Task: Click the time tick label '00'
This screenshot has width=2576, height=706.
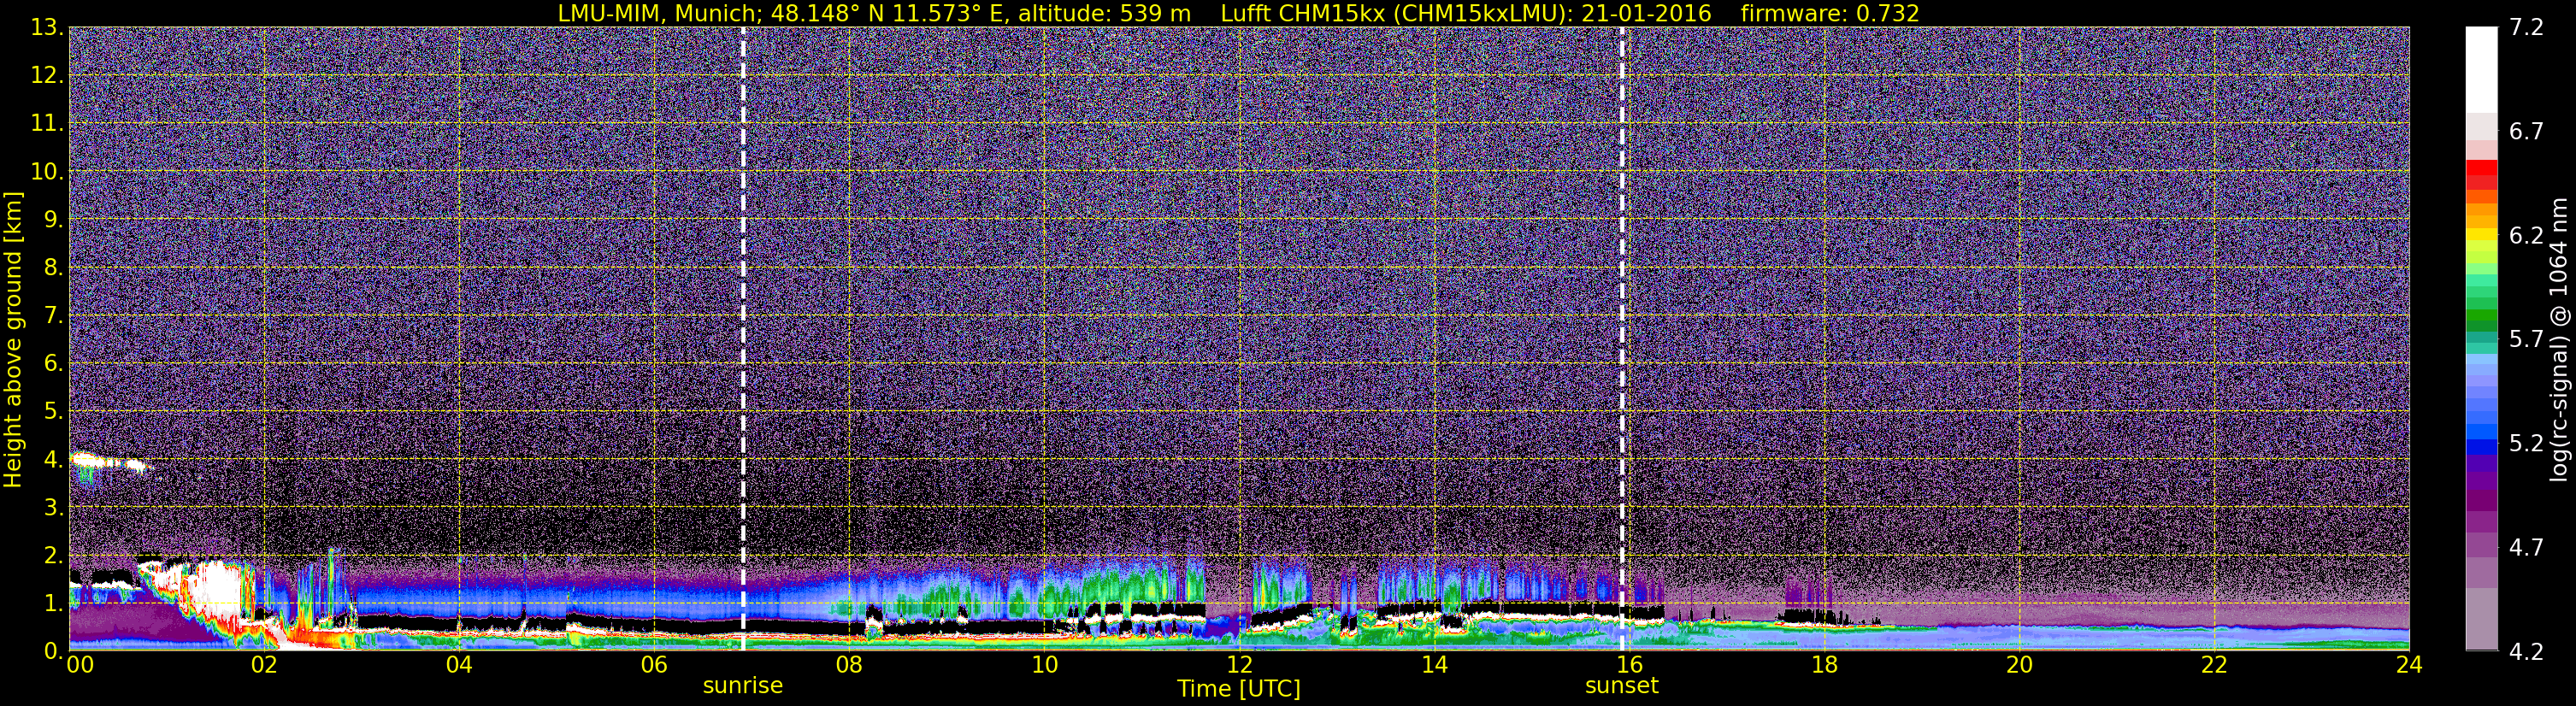Action: tap(80, 664)
